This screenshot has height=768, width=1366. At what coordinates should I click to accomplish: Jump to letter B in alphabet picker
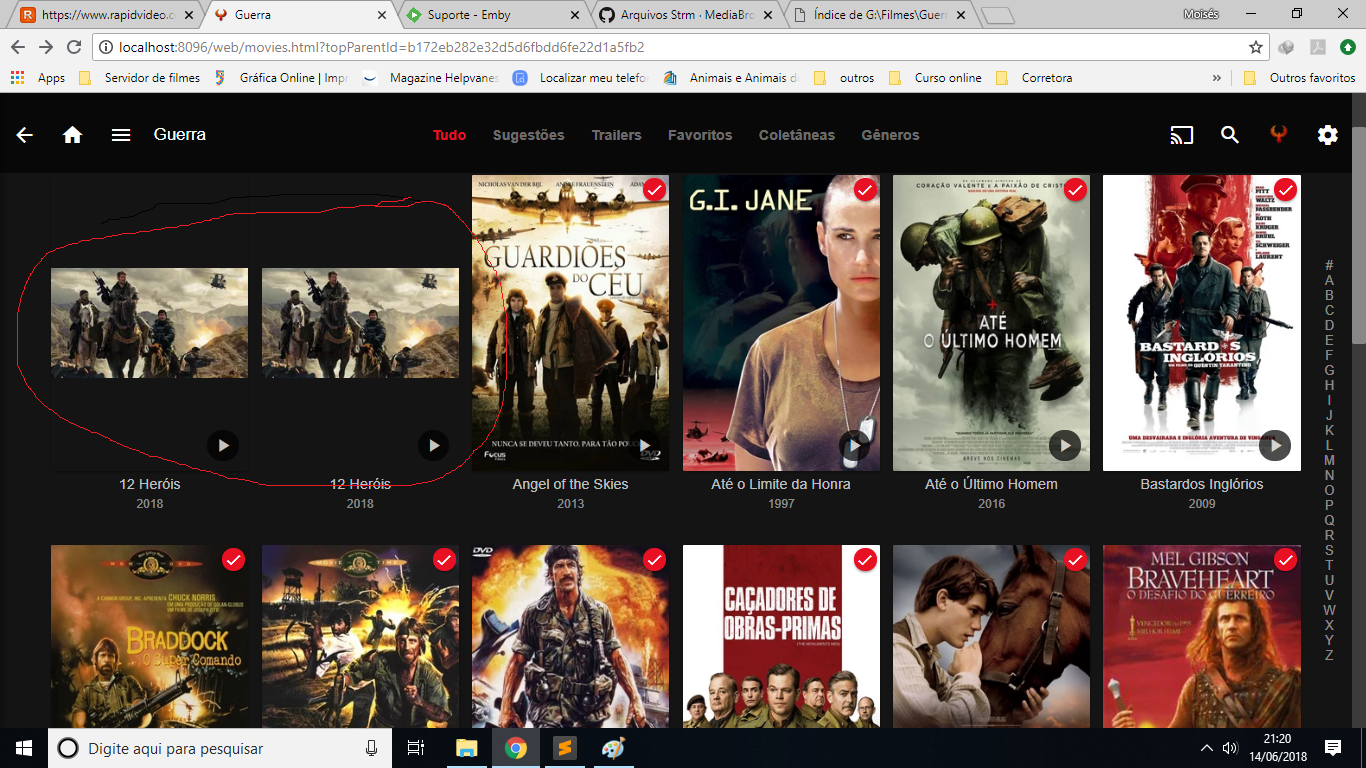point(1329,295)
